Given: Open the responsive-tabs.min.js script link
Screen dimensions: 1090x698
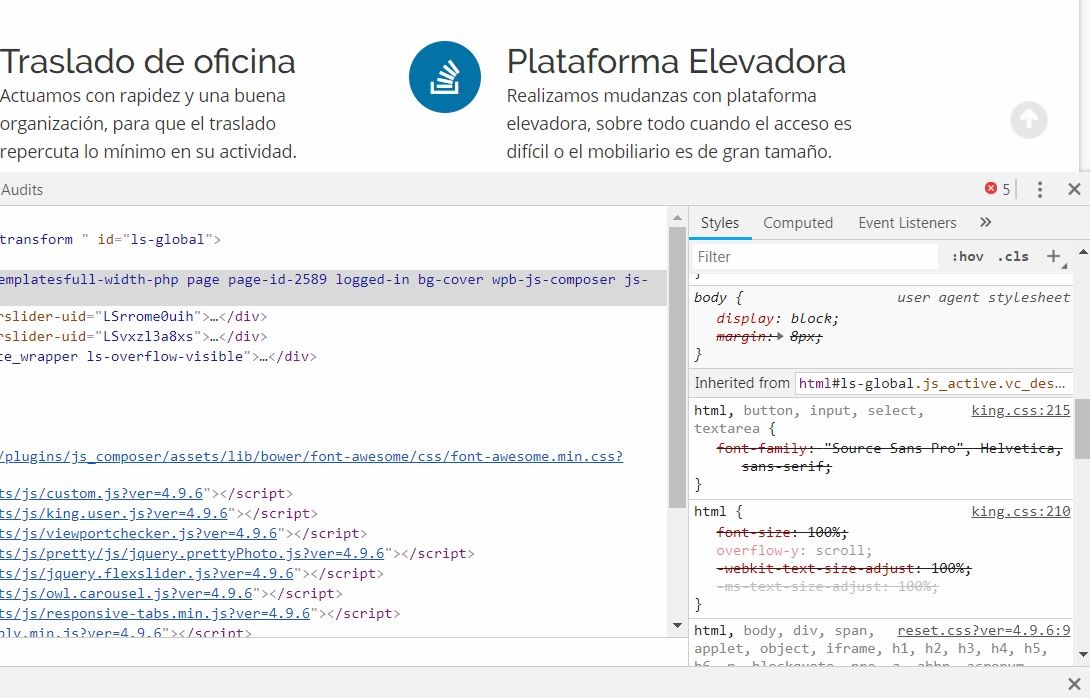Looking at the screenshot, I should click(x=155, y=614).
